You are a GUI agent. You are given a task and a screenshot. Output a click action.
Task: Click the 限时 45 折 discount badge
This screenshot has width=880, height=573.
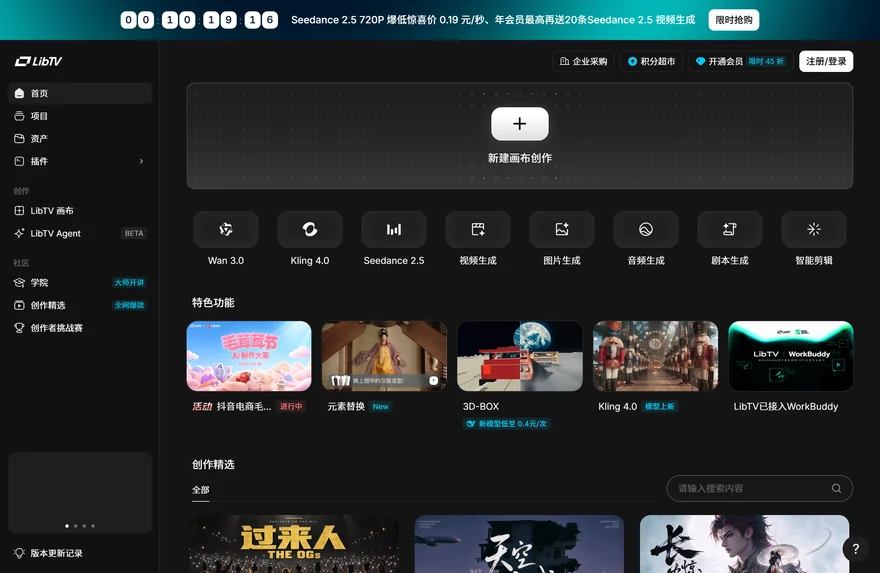[766, 61]
